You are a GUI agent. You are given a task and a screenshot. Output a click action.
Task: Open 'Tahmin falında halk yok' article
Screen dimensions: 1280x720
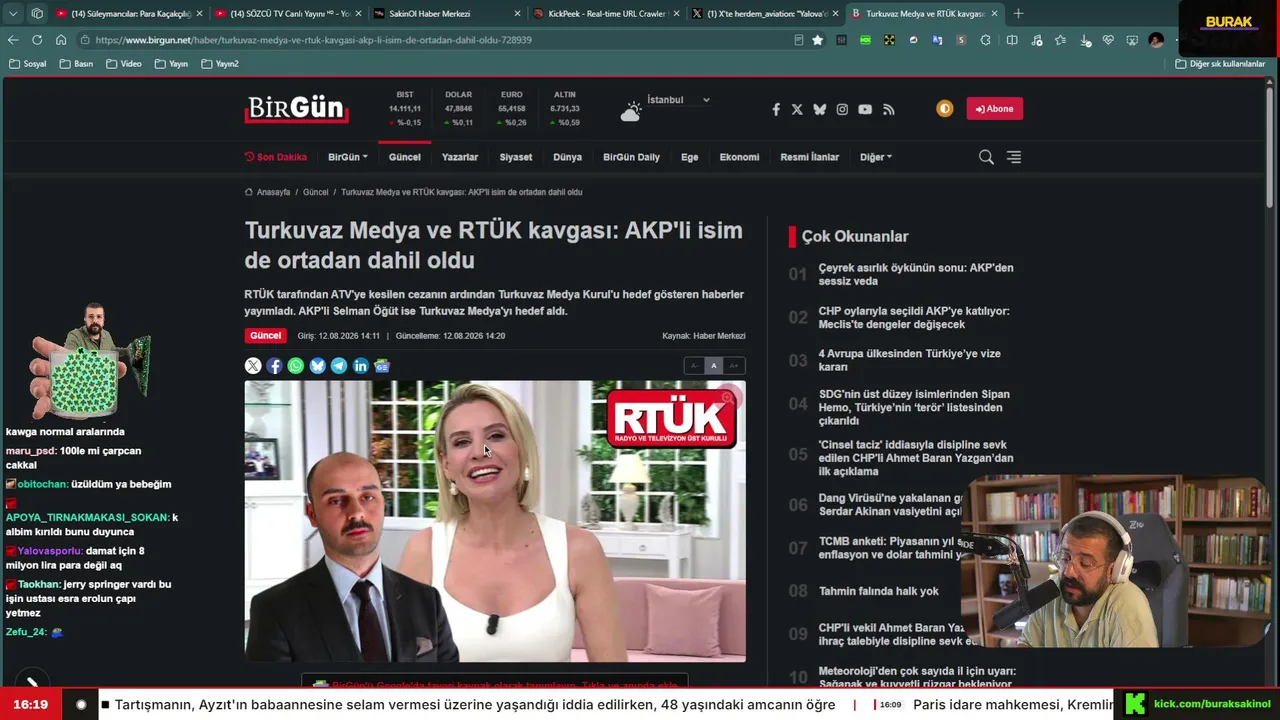(879, 591)
